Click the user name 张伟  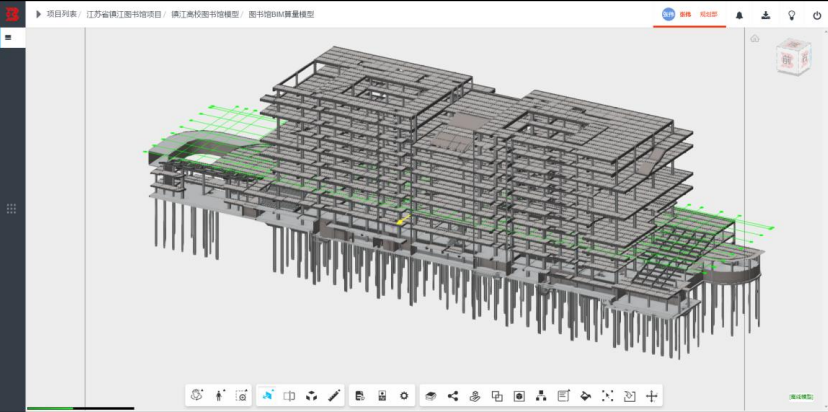tap(685, 15)
